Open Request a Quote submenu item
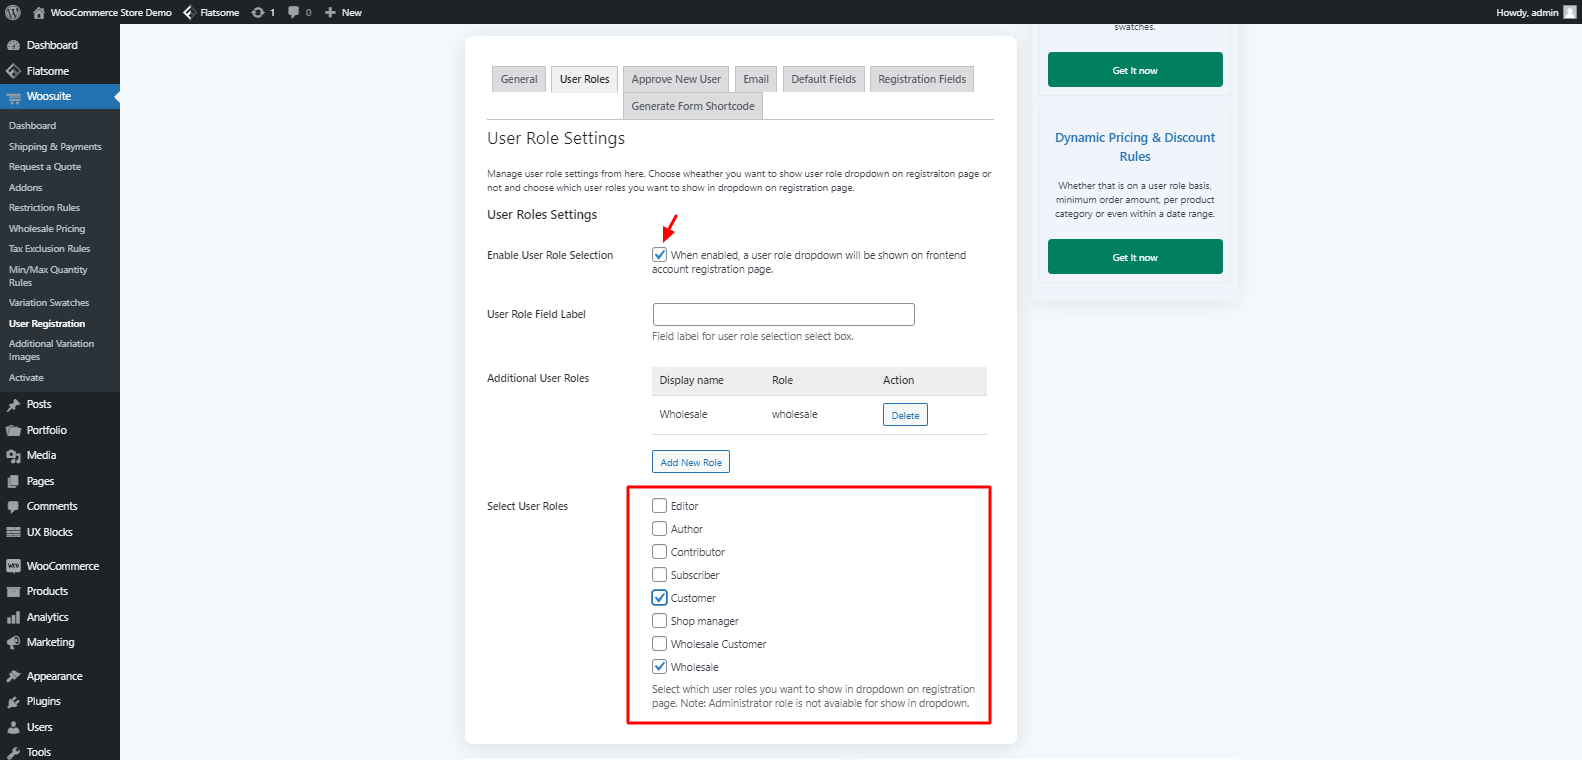Viewport: 1582px width, 760px height. pyautogui.click(x=45, y=167)
